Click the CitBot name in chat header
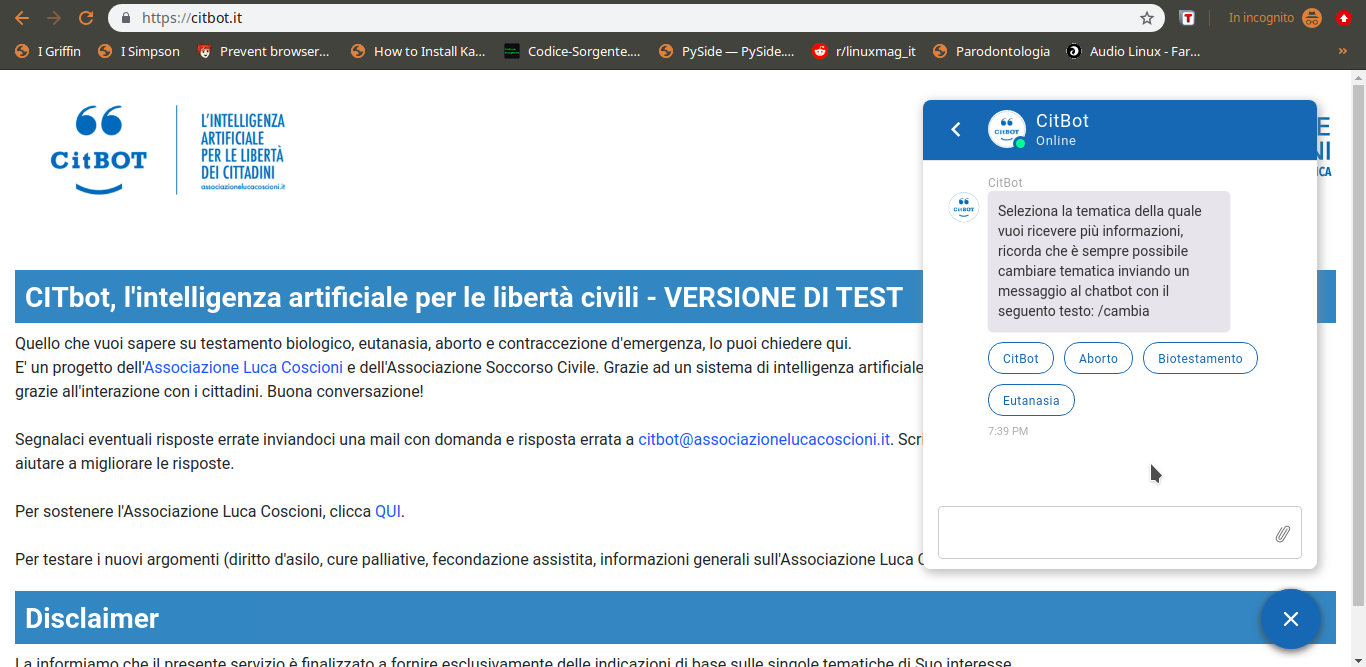 (1062, 121)
